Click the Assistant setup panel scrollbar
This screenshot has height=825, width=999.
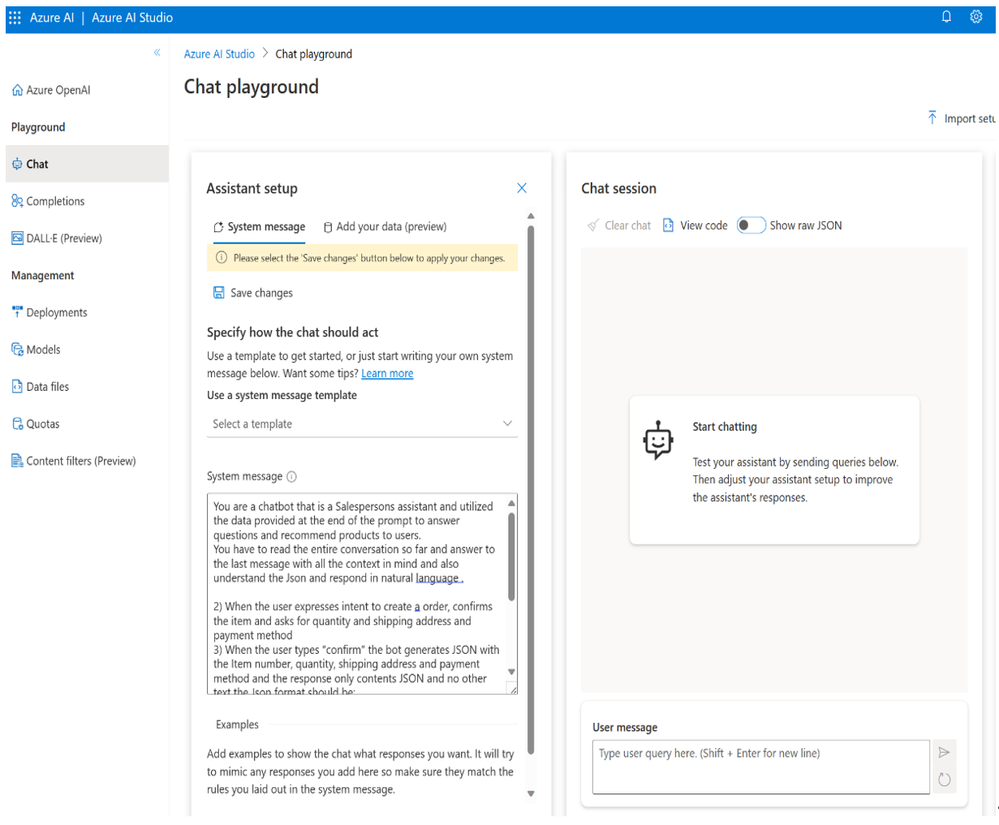tap(531, 491)
